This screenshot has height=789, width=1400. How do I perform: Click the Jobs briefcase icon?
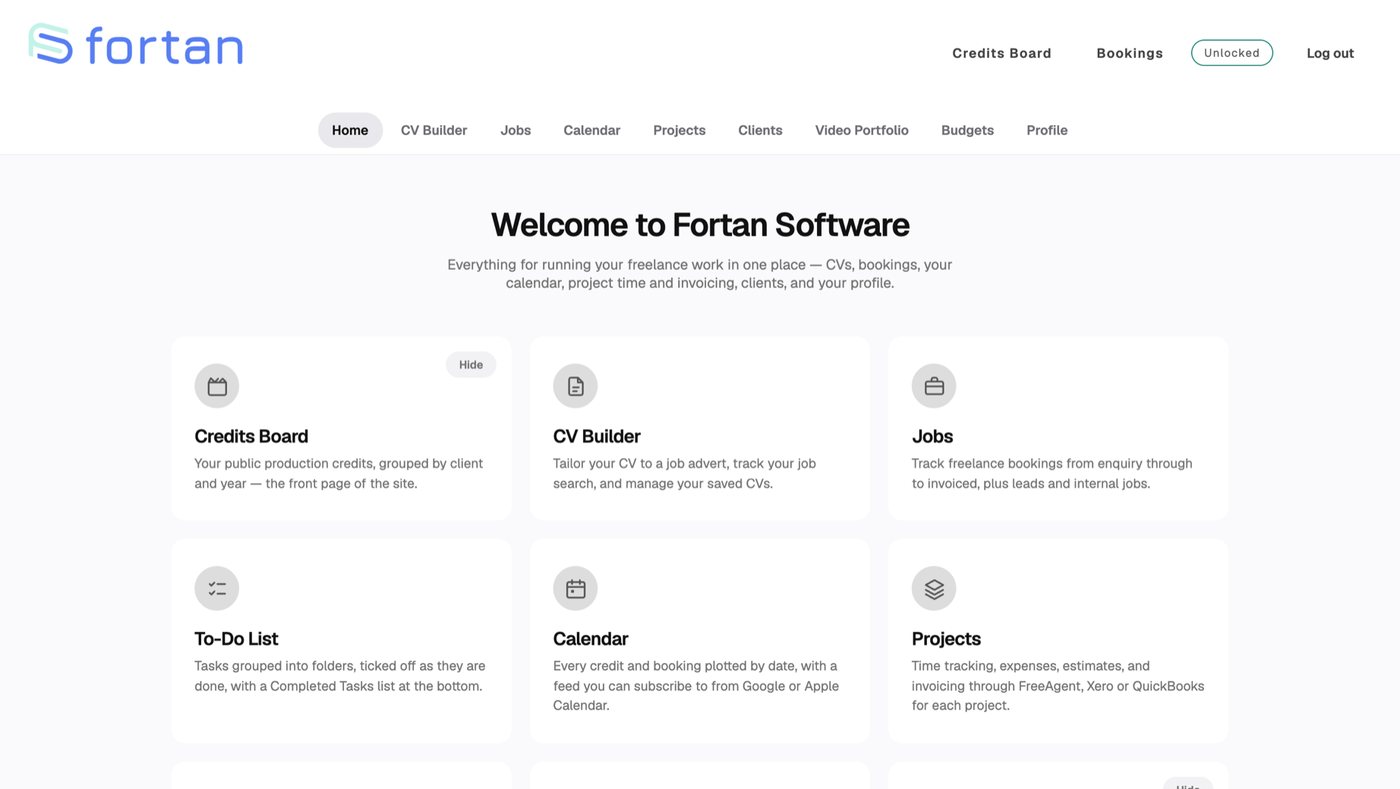pyautogui.click(x=934, y=386)
